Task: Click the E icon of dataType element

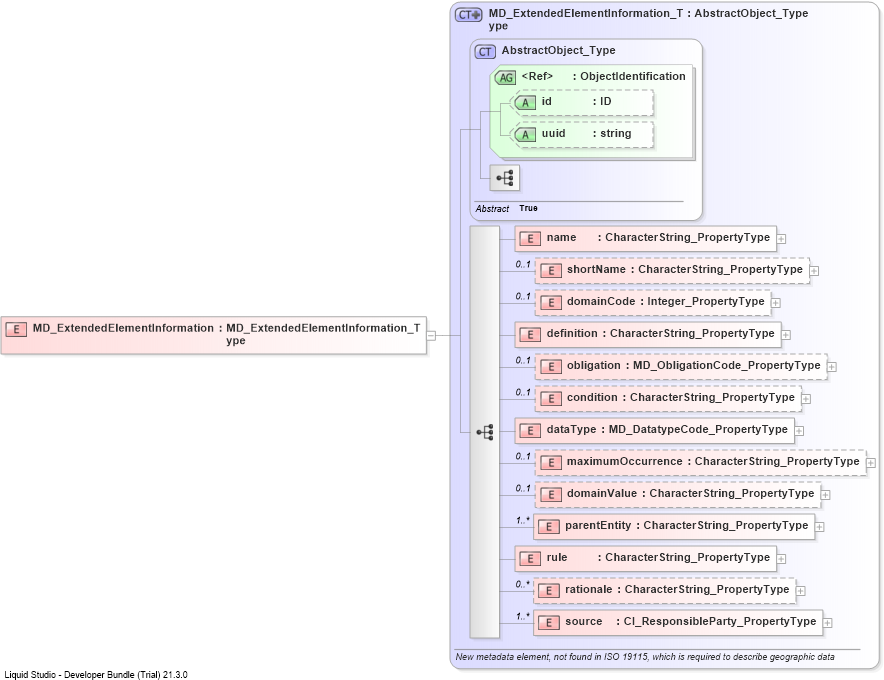Action: click(x=530, y=431)
